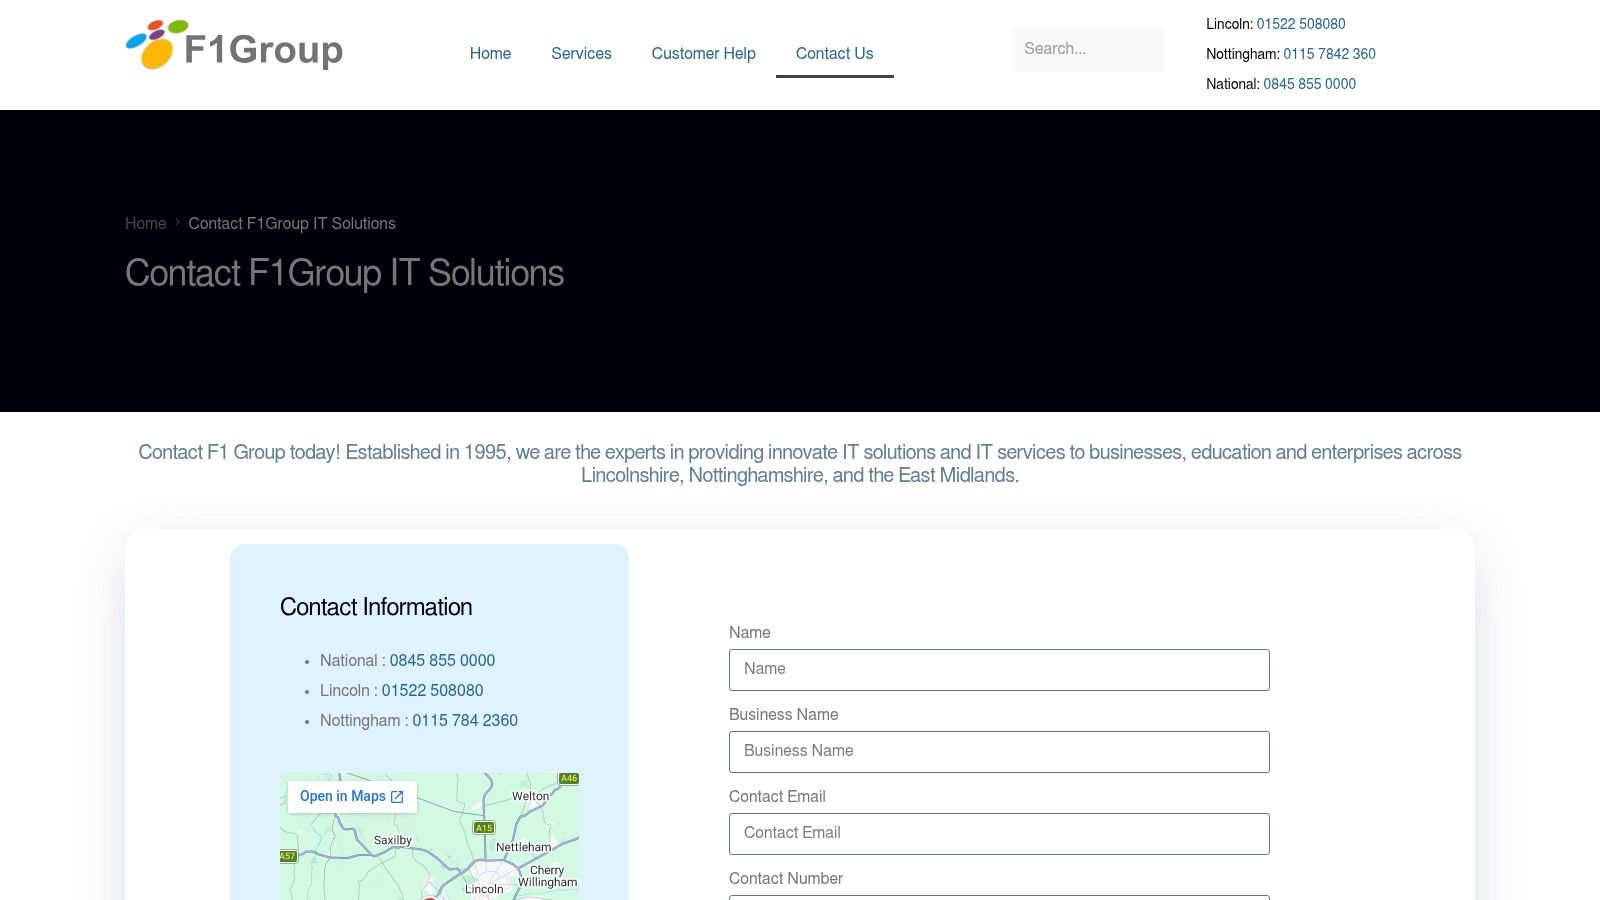Click the F1Group logo
Screen dimensions: 1600x900
(x=234, y=45)
